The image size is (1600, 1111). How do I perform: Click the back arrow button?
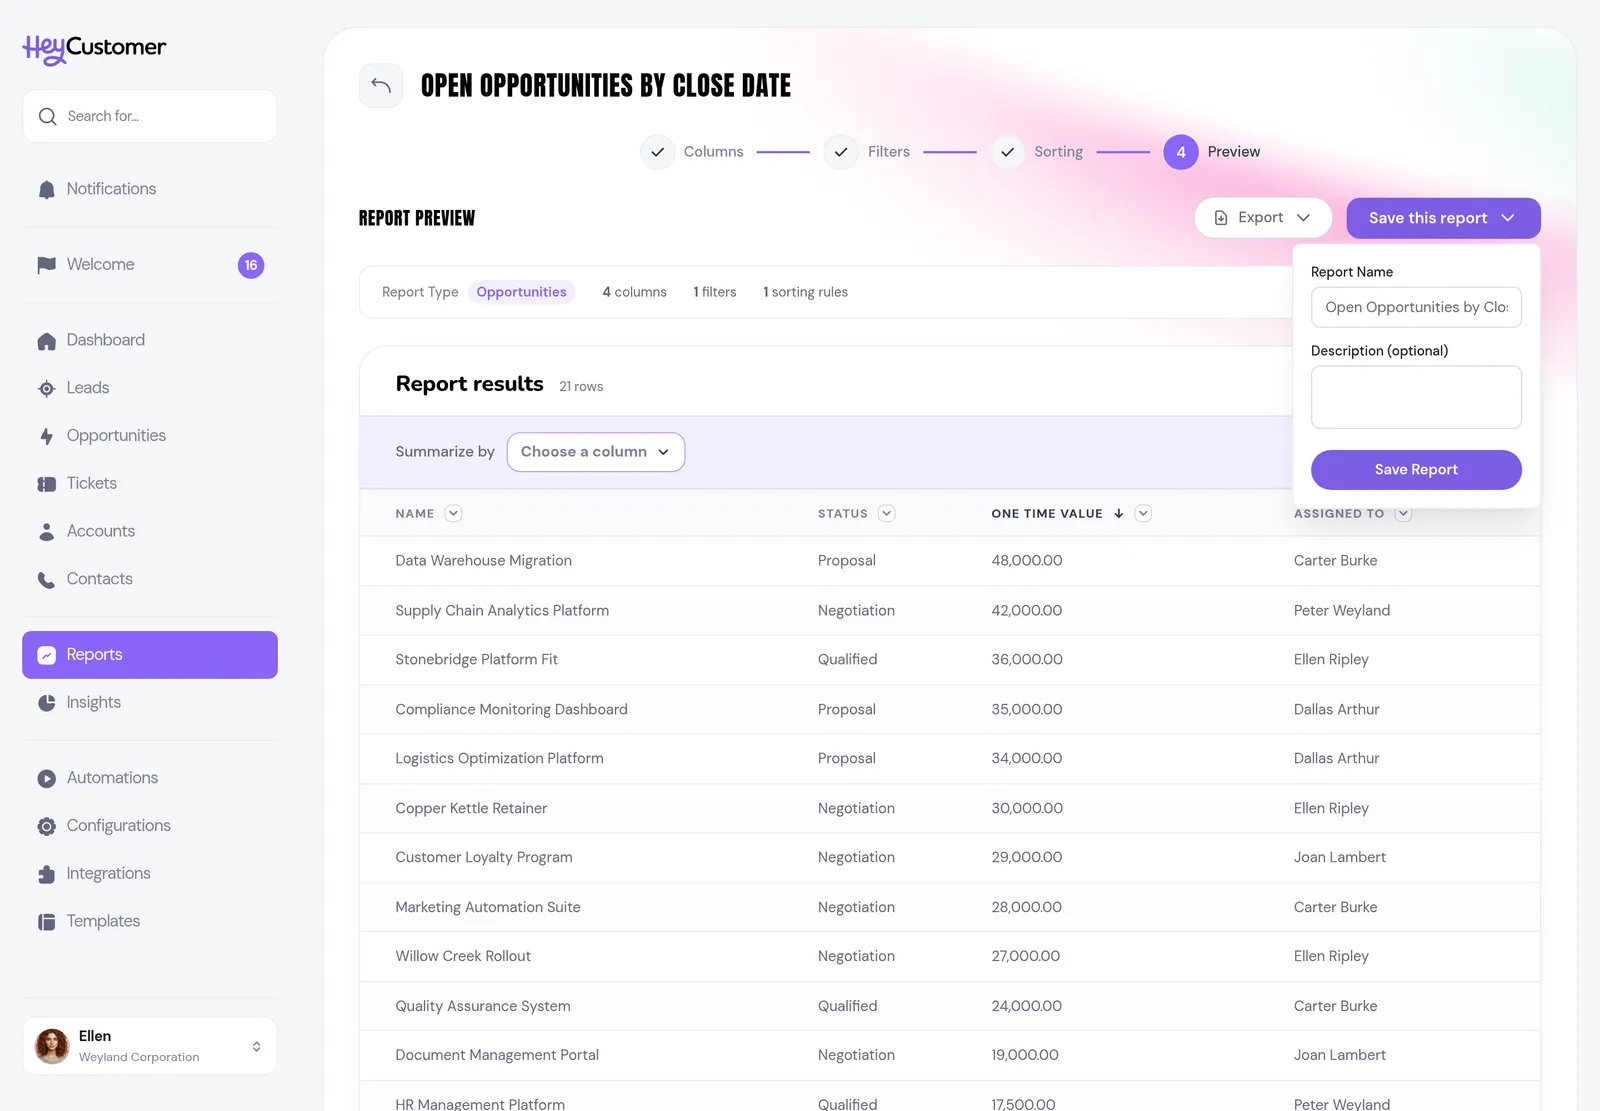tap(381, 85)
